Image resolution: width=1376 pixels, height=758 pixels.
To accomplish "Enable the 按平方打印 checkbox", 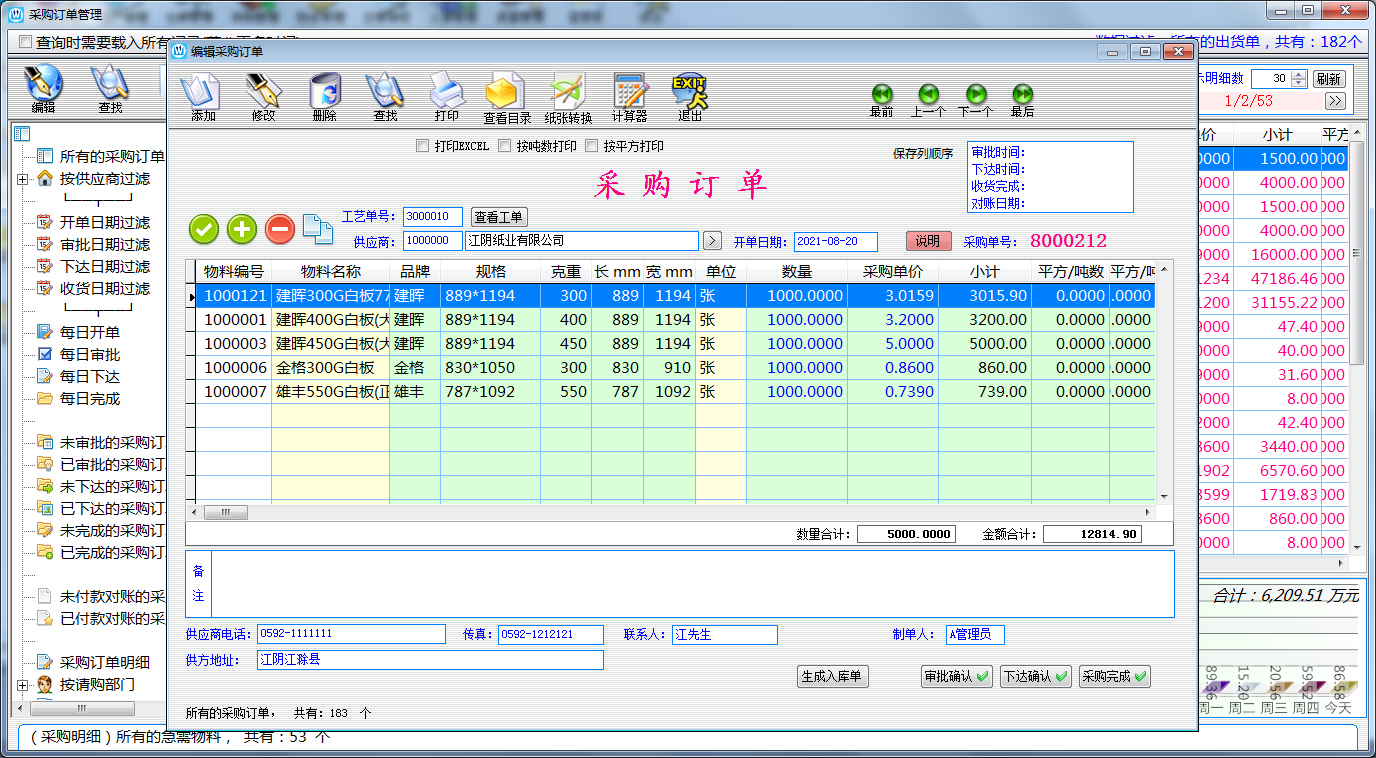I will click(x=592, y=146).
